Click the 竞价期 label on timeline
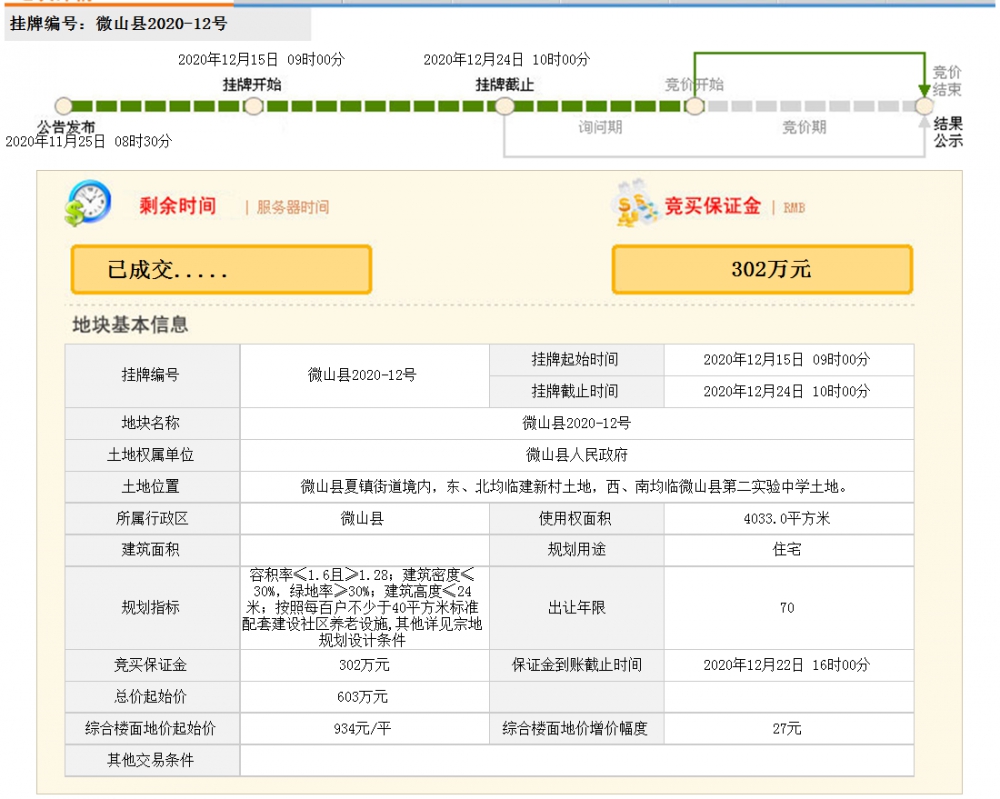 point(804,127)
